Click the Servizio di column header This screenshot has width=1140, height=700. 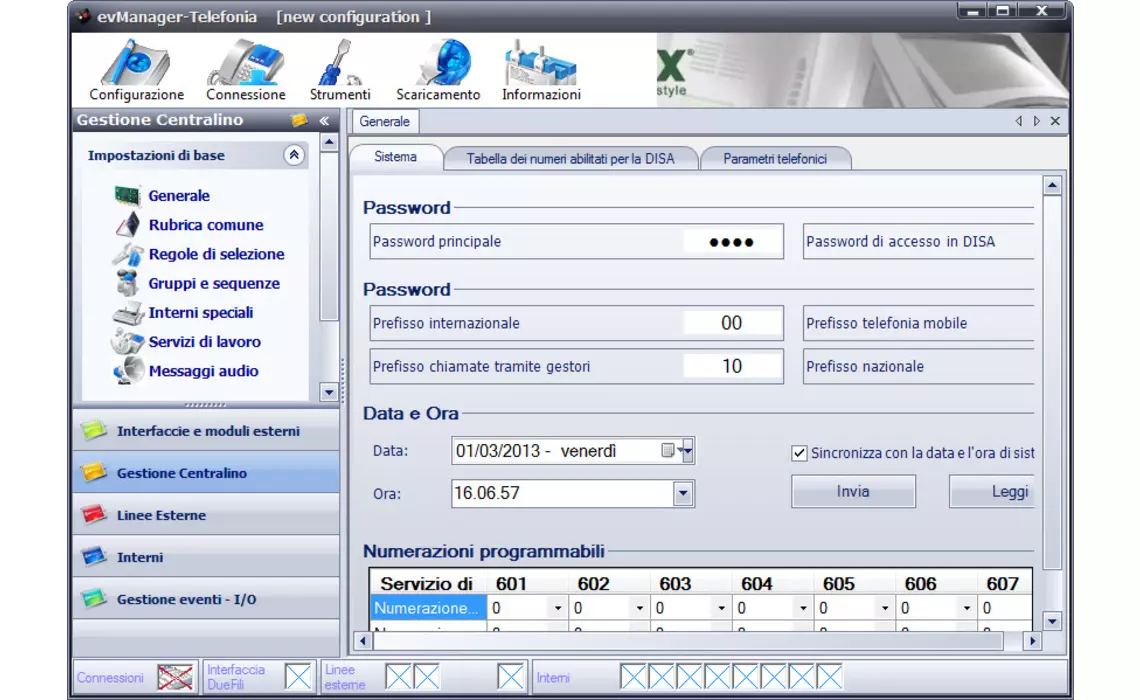[x=427, y=584]
